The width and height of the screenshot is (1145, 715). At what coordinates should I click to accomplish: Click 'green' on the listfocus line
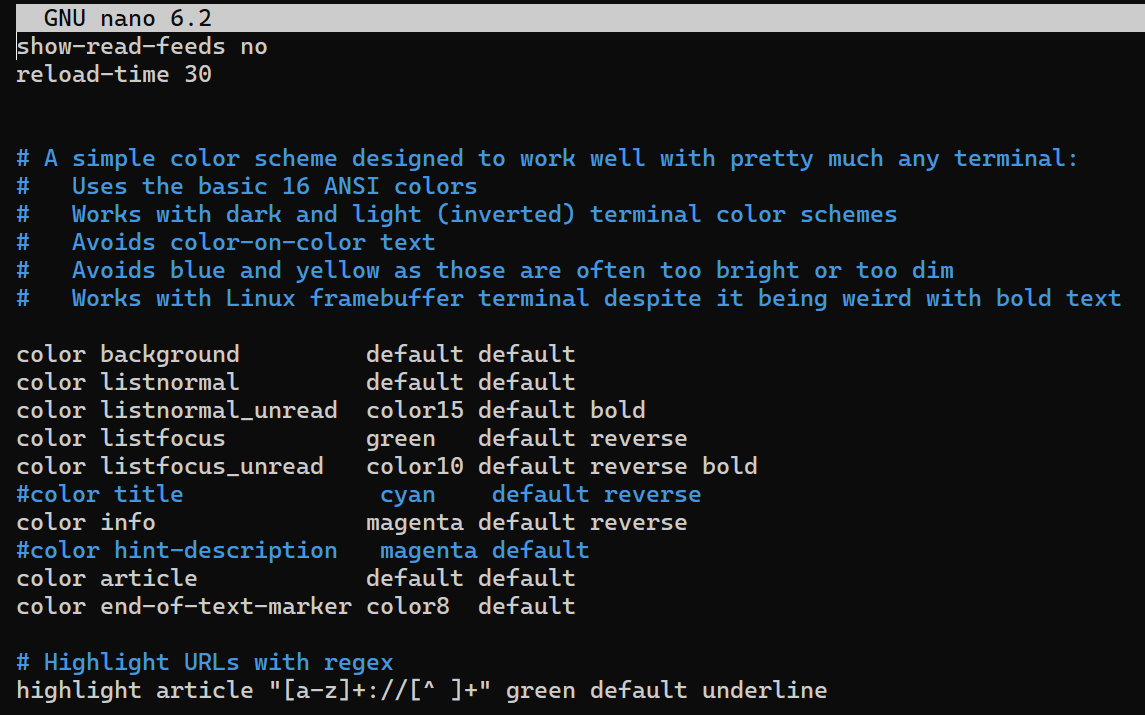click(400, 438)
